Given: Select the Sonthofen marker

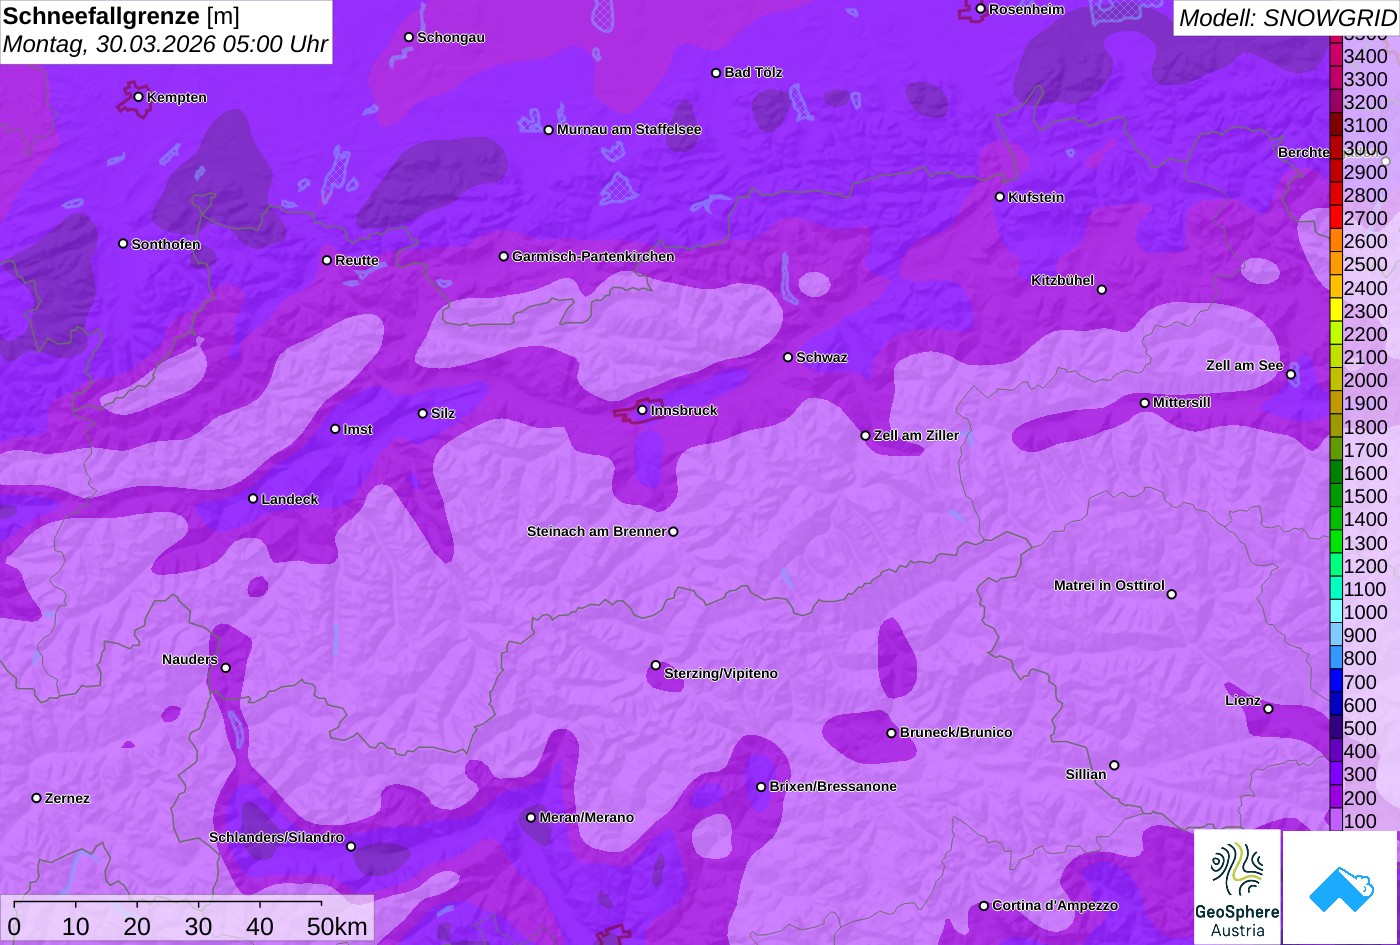Looking at the screenshot, I should click(x=123, y=244).
